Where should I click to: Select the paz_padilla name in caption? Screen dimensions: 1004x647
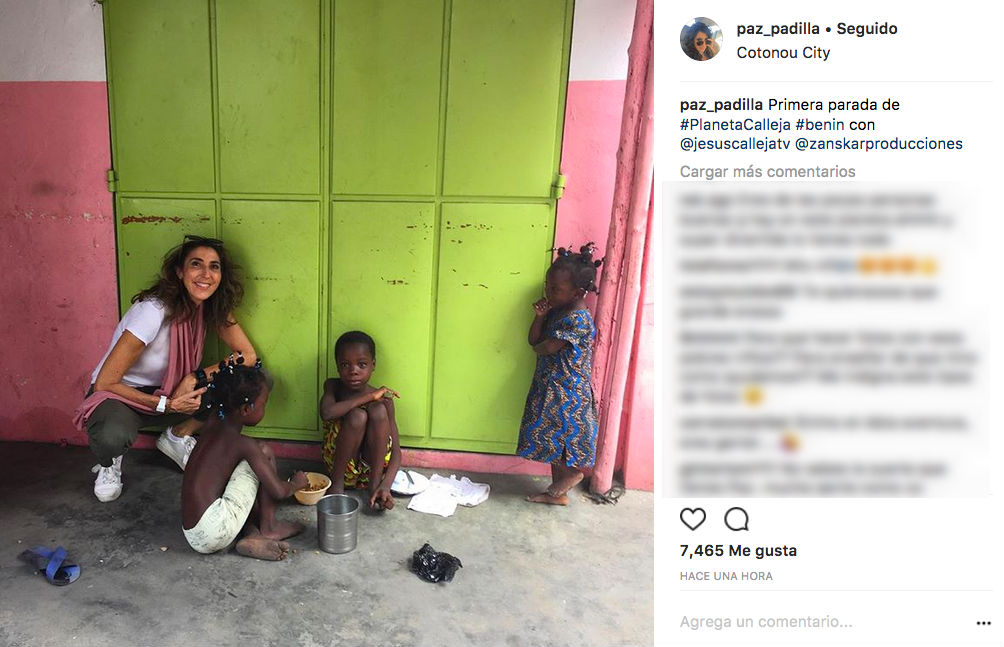[721, 104]
